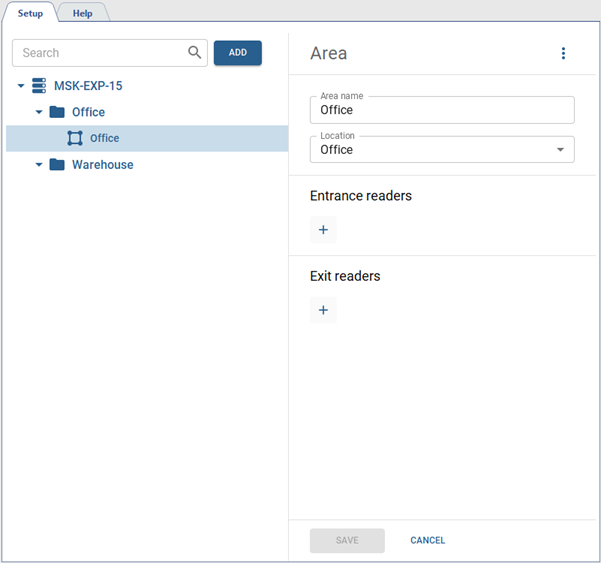Click the magnifier icon in Search box

coord(194,53)
